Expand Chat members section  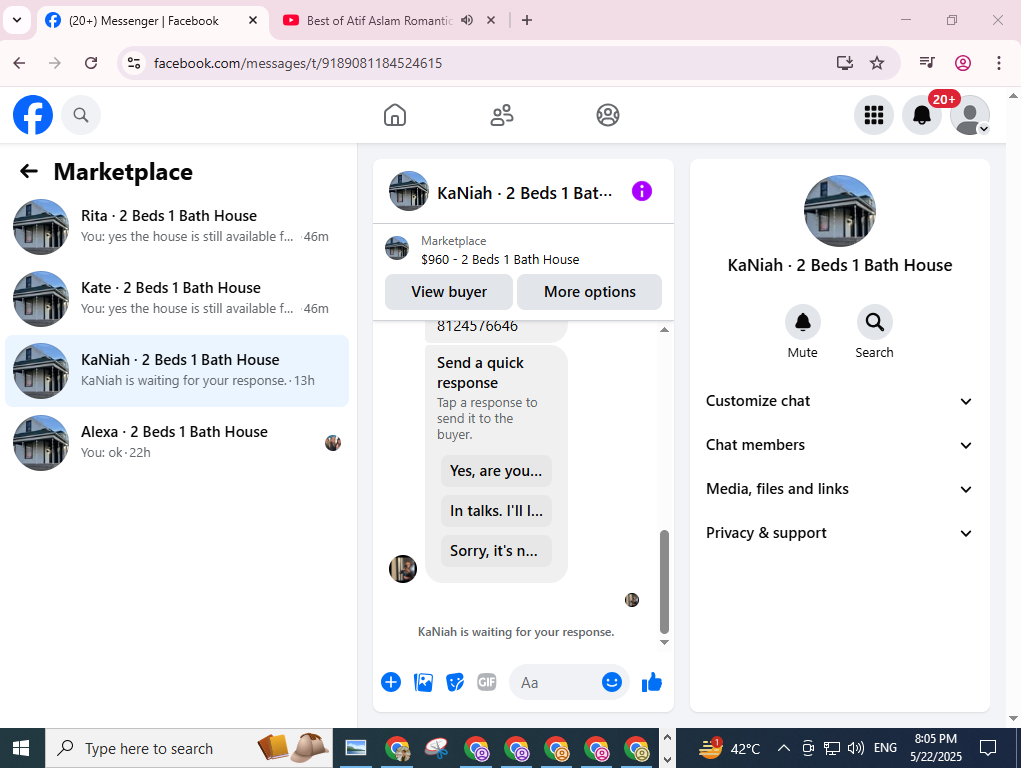click(839, 445)
